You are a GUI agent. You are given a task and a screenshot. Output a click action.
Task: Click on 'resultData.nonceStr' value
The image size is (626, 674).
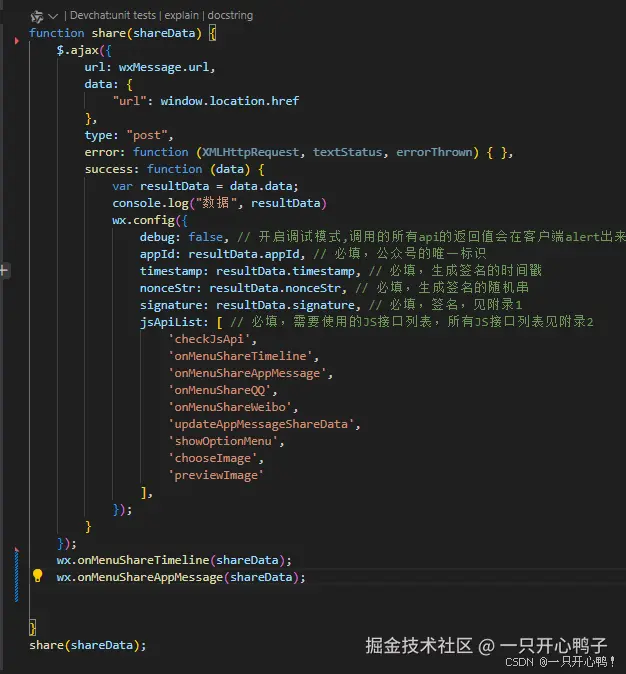point(275,288)
